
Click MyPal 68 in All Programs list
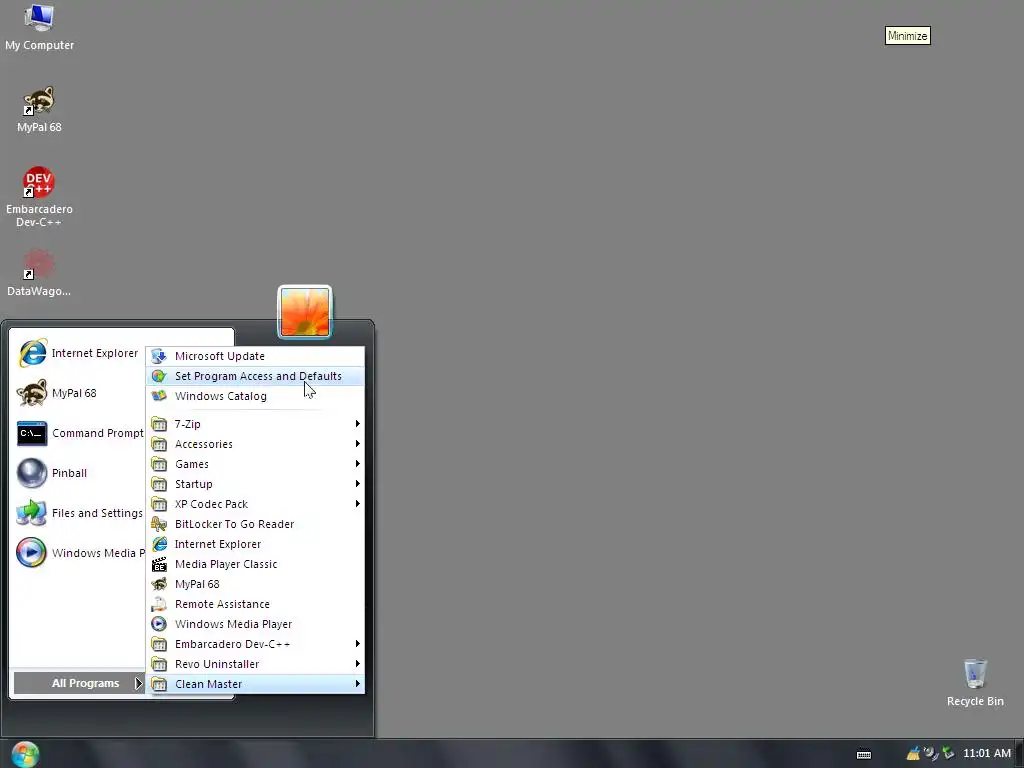[x=255, y=584]
